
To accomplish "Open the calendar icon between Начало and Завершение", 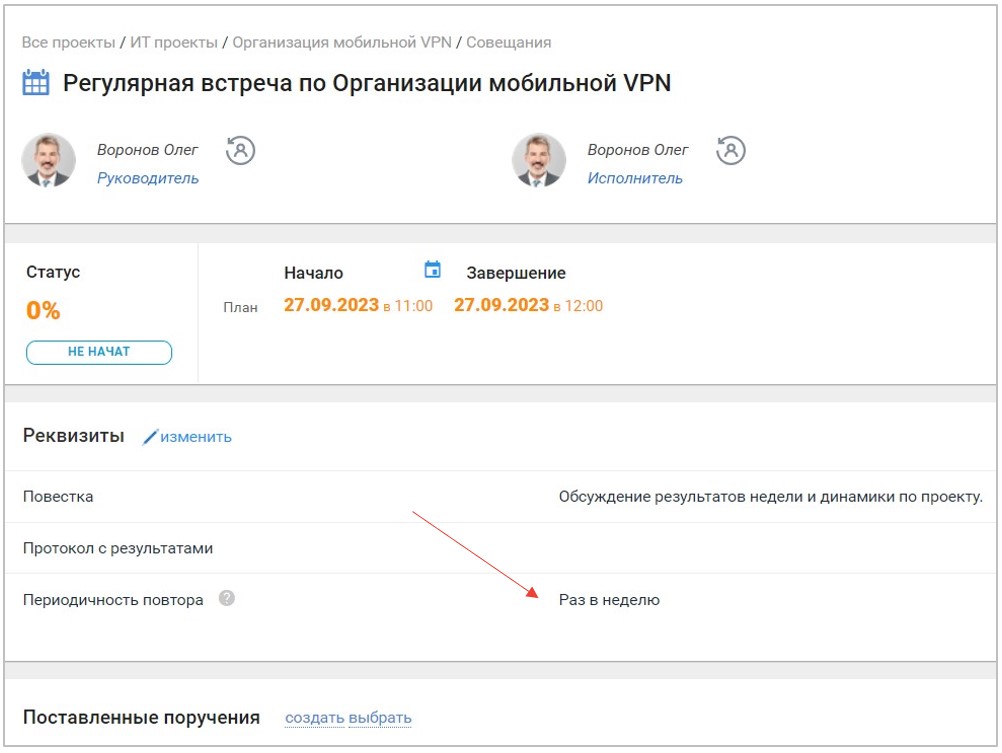I will pos(432,270).
